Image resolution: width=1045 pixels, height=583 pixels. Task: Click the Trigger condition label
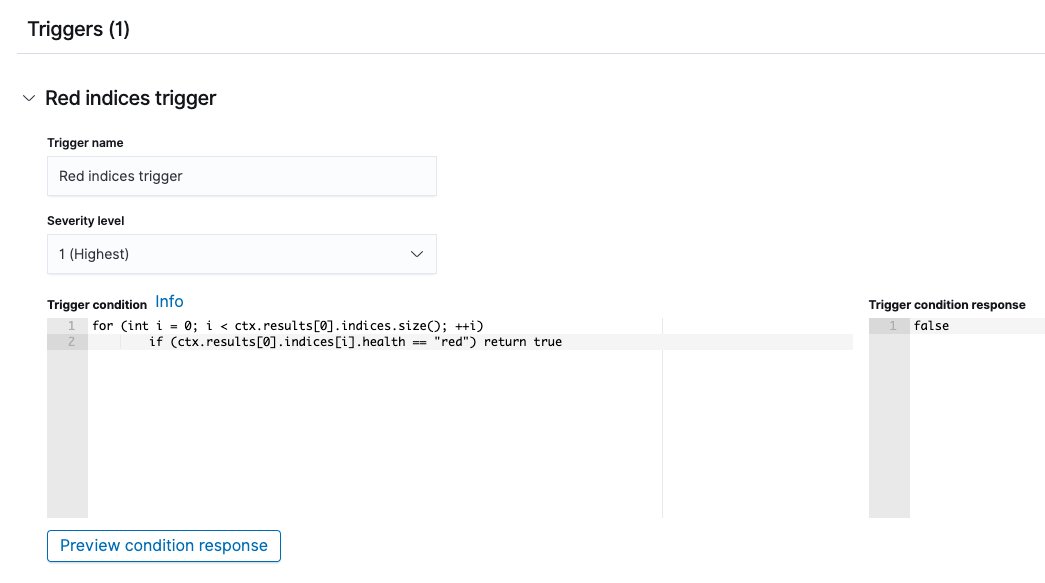93,304
